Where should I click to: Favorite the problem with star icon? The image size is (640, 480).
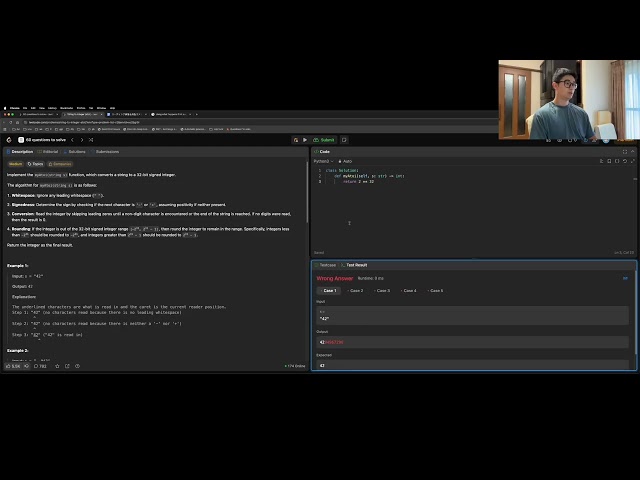click(x=57, y=366)
